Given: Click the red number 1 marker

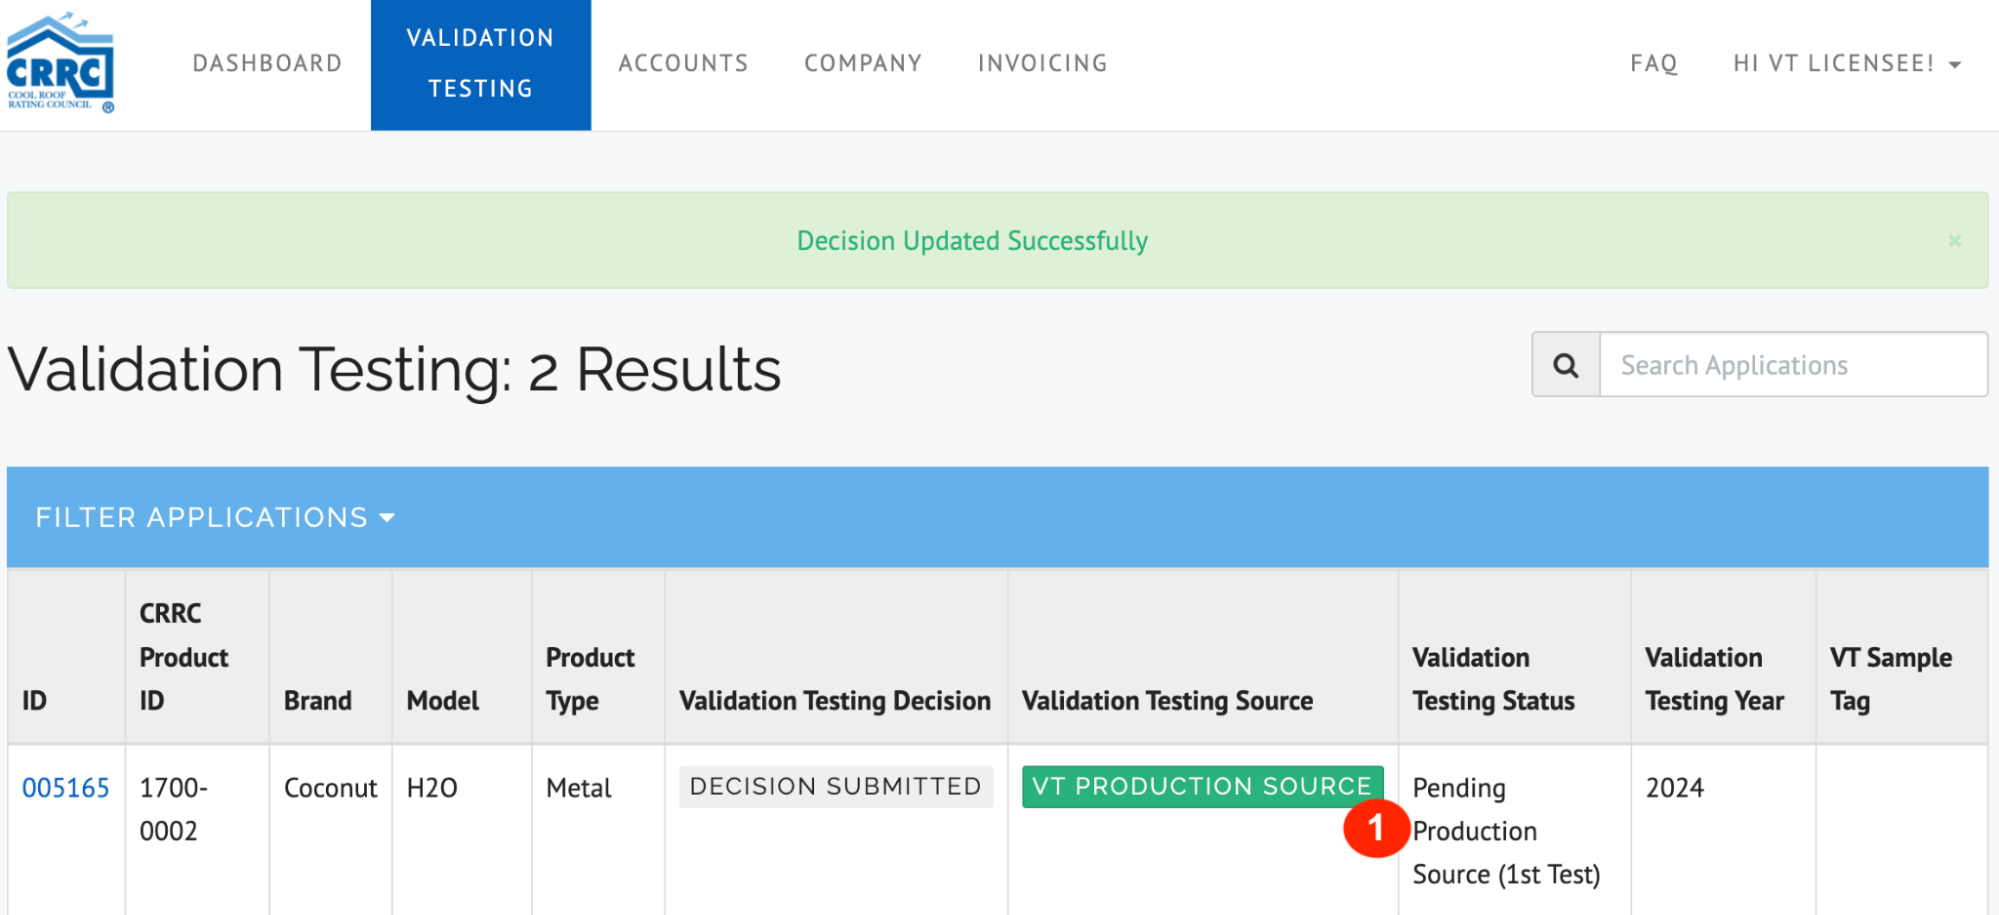Looking at the screenshot, I should [1376, 827].
